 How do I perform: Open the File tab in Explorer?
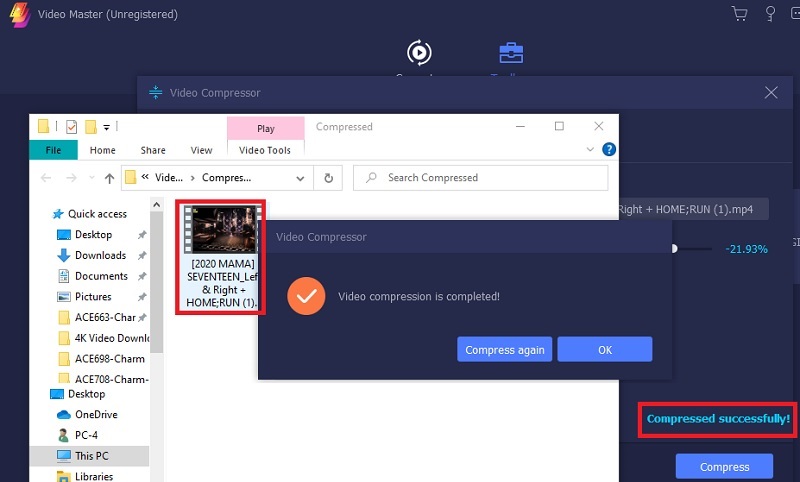pyautogui.click(x=53, y=150)
